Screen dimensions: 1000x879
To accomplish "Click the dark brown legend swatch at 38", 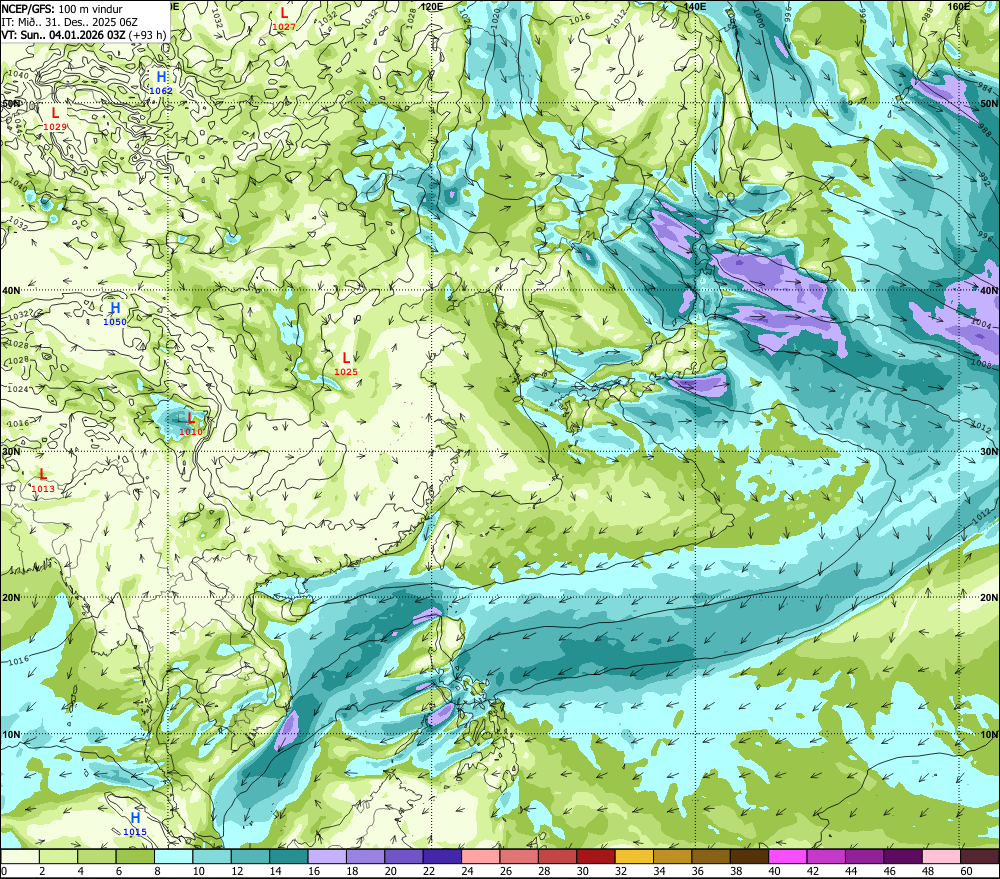I will [x=749, y=857].
